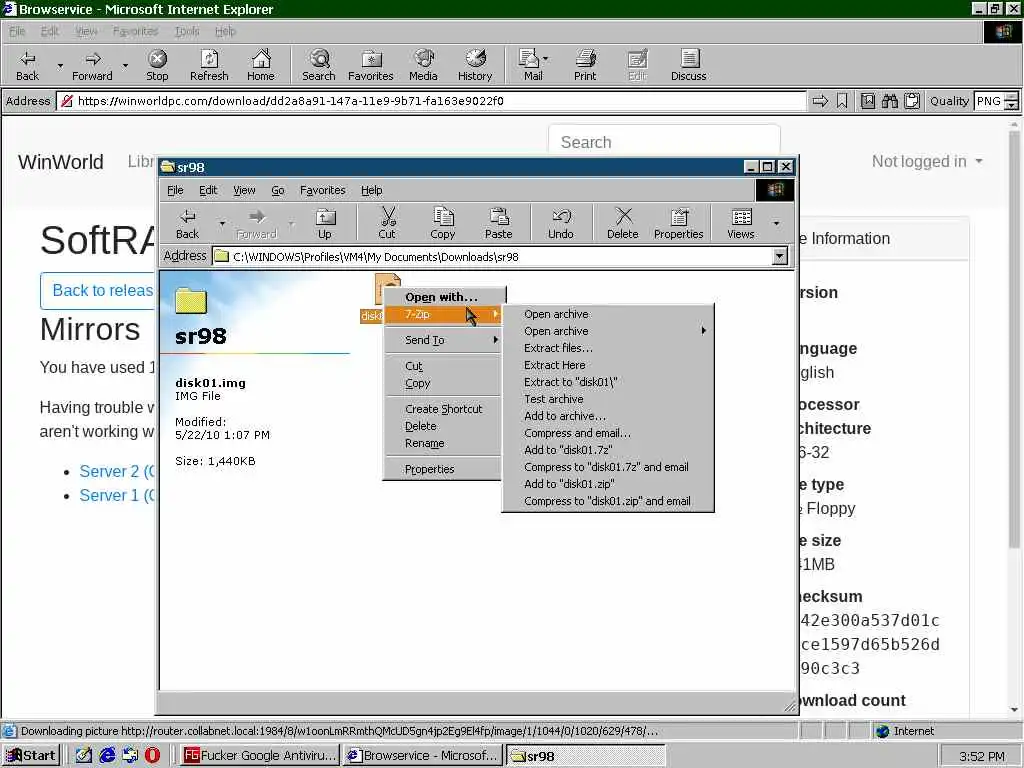1024x768 pixels.
Task: Open Mail dropdown arrow in IE toolbar
Action: pyautogui.click(x=545, y=59)
